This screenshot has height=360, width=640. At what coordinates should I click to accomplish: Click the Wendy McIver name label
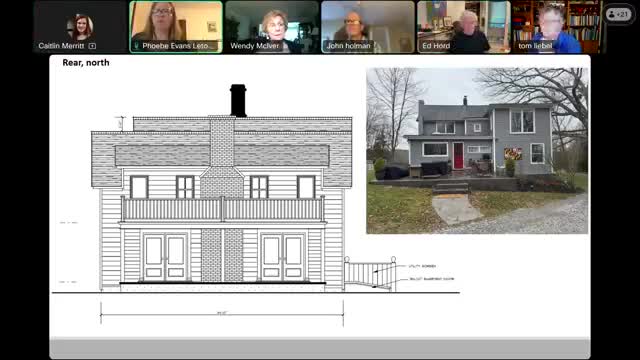pyautogui.click(x=255, y=46)
